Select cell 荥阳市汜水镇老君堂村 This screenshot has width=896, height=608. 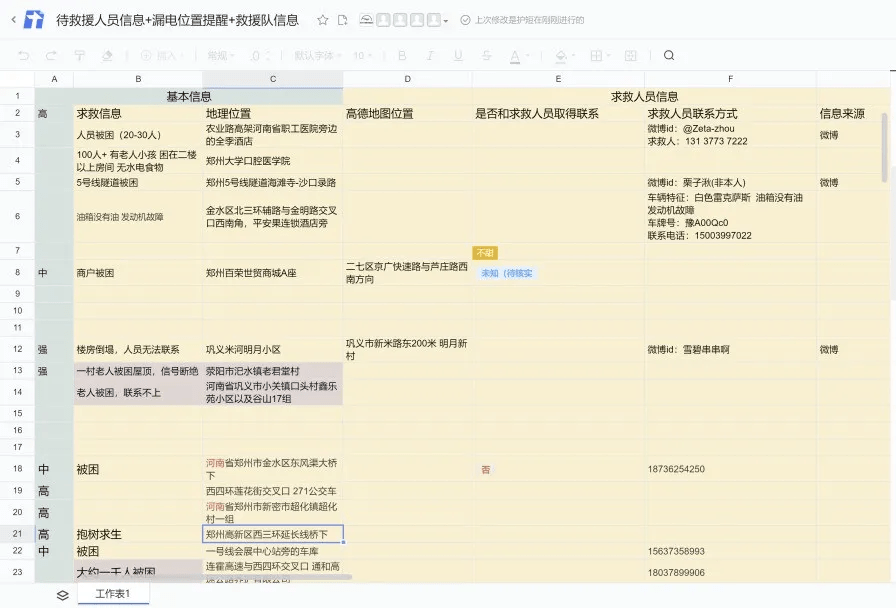coord(273,371)
